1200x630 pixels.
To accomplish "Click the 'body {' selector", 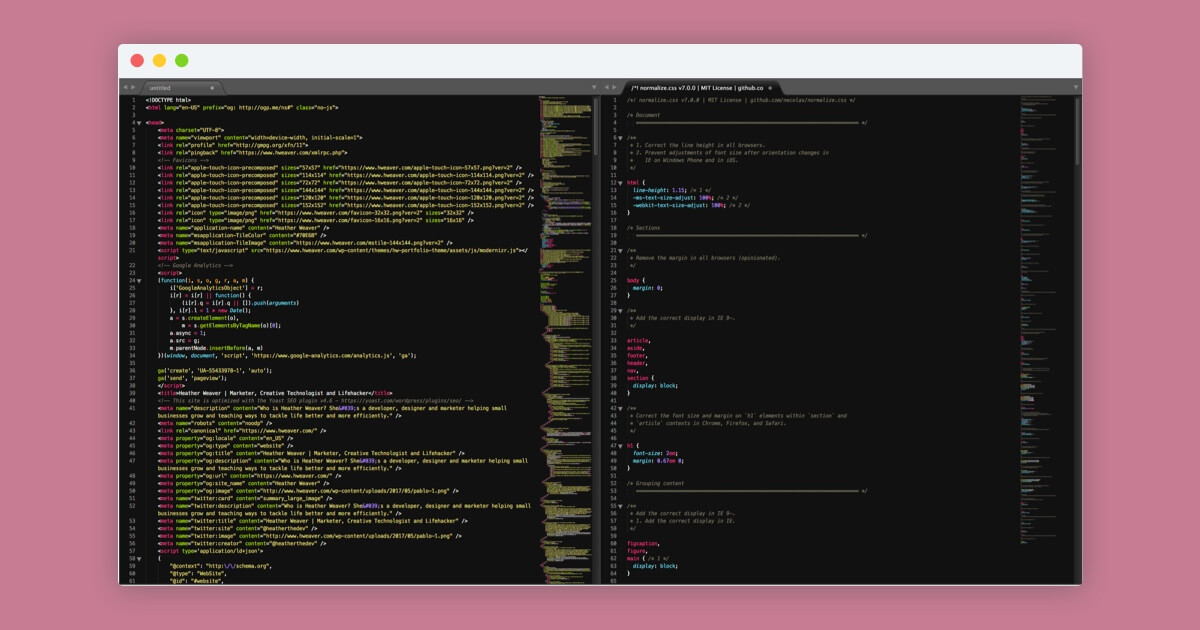I will [635, 280].
